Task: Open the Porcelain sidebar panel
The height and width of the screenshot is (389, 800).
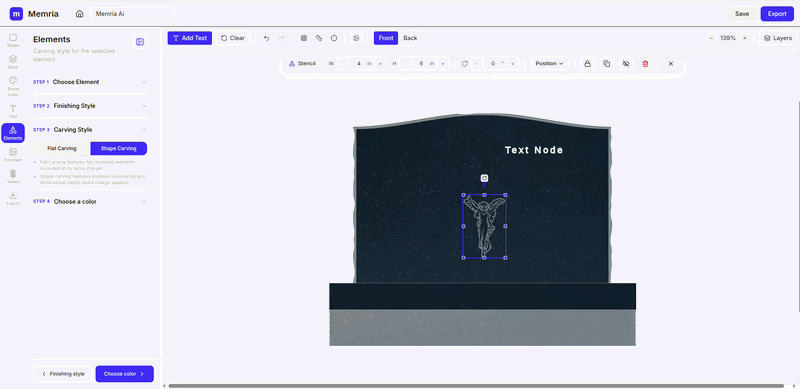Action: [x=13, y=155]
